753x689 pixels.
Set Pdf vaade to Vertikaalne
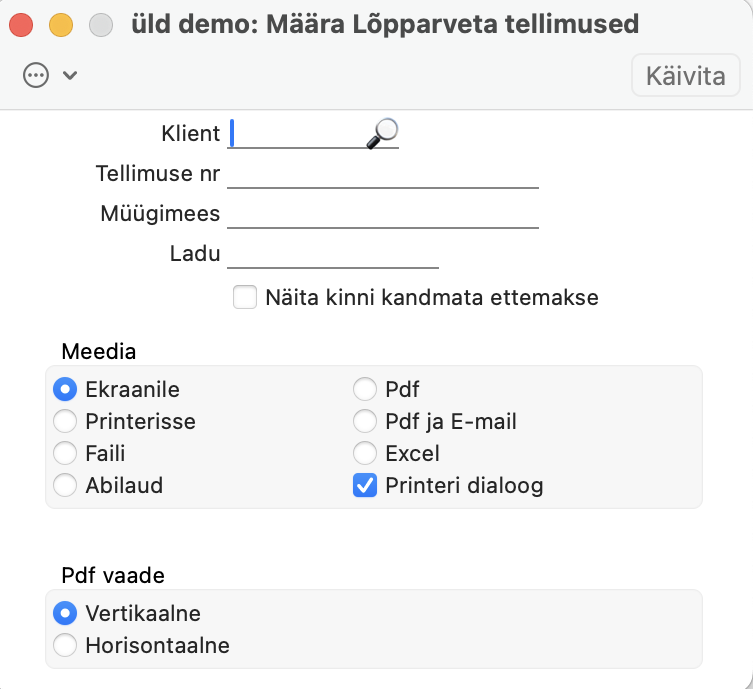click(65, 613)
